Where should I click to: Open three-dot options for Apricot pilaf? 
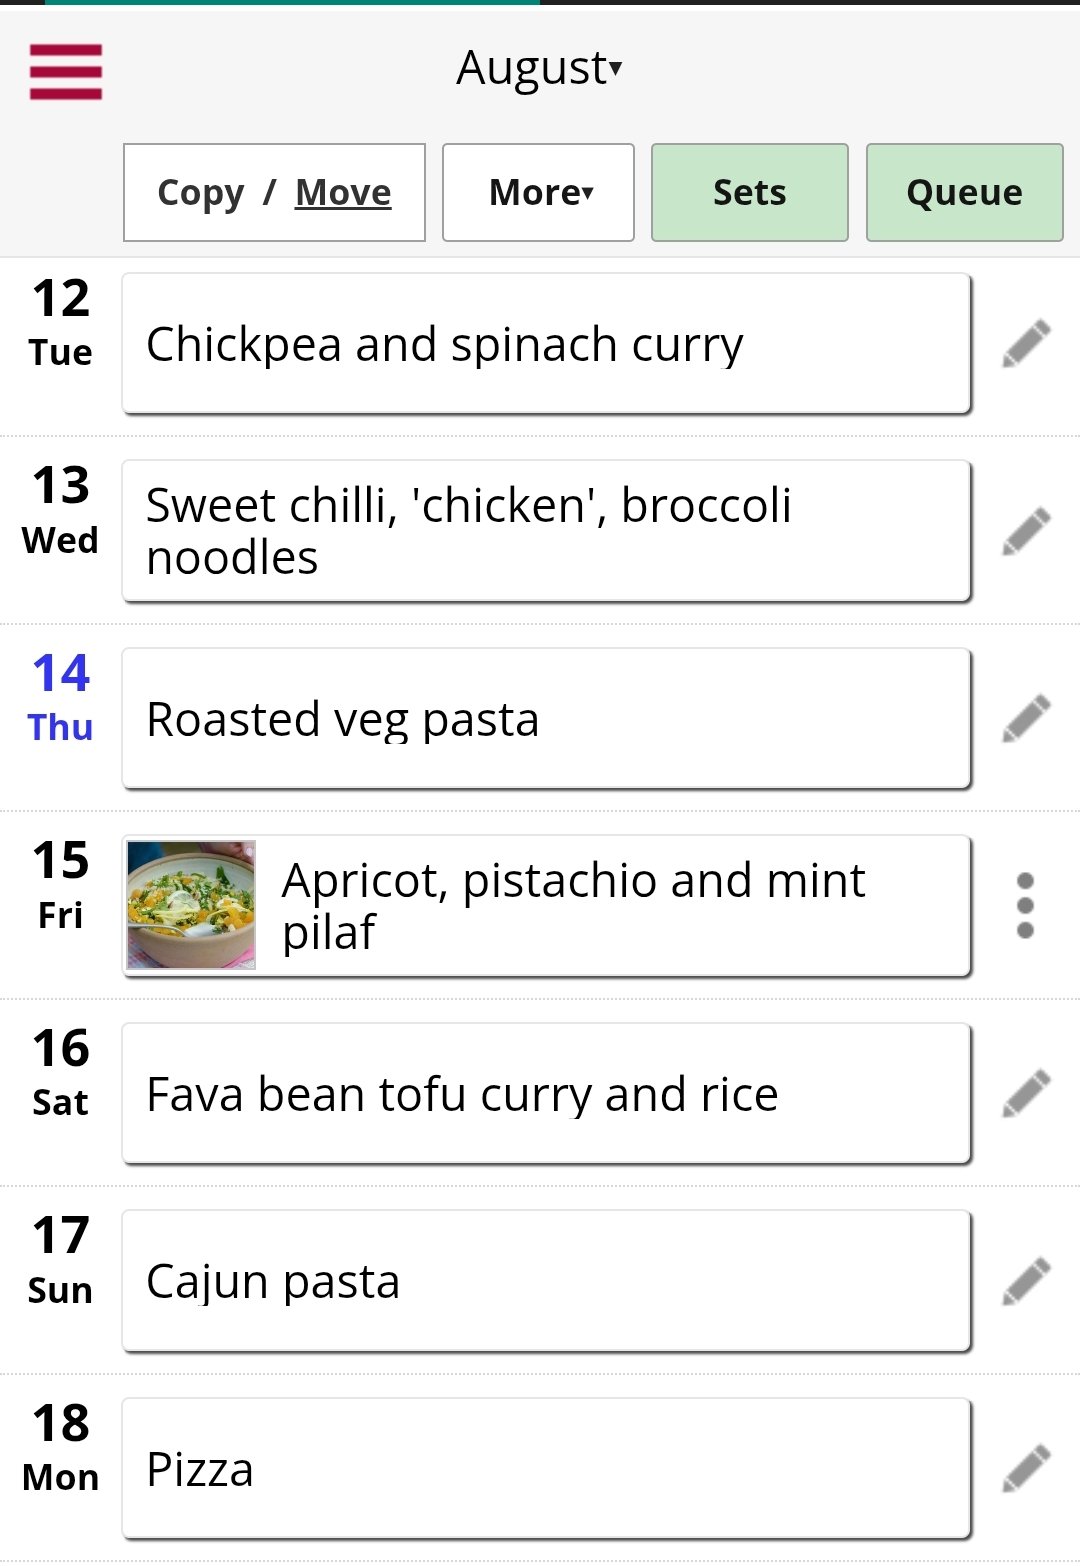pyautogui.click(x=1025, y=906)
